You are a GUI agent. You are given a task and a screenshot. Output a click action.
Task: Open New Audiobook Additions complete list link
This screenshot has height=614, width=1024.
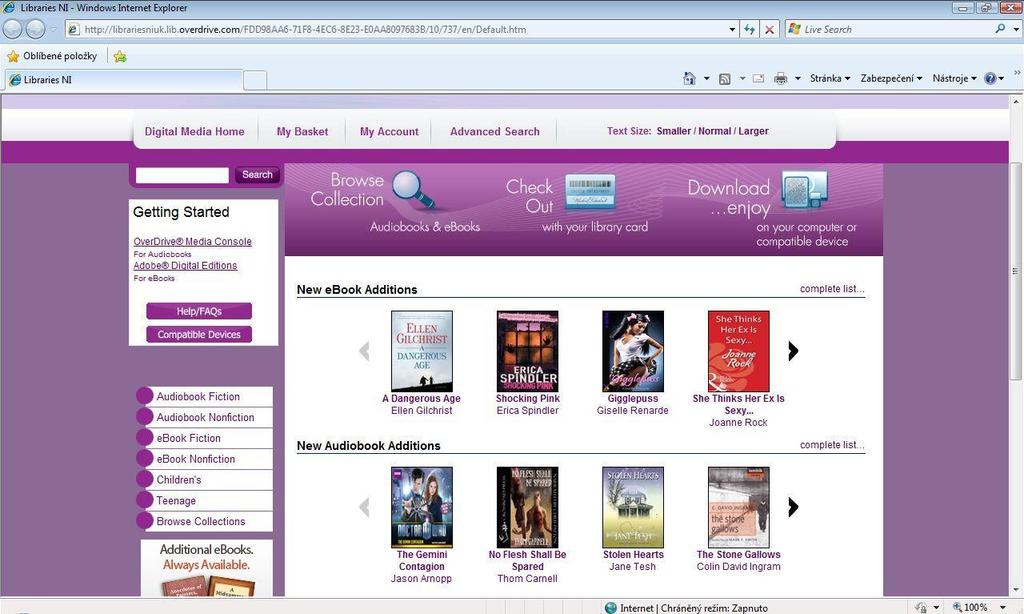832,445
